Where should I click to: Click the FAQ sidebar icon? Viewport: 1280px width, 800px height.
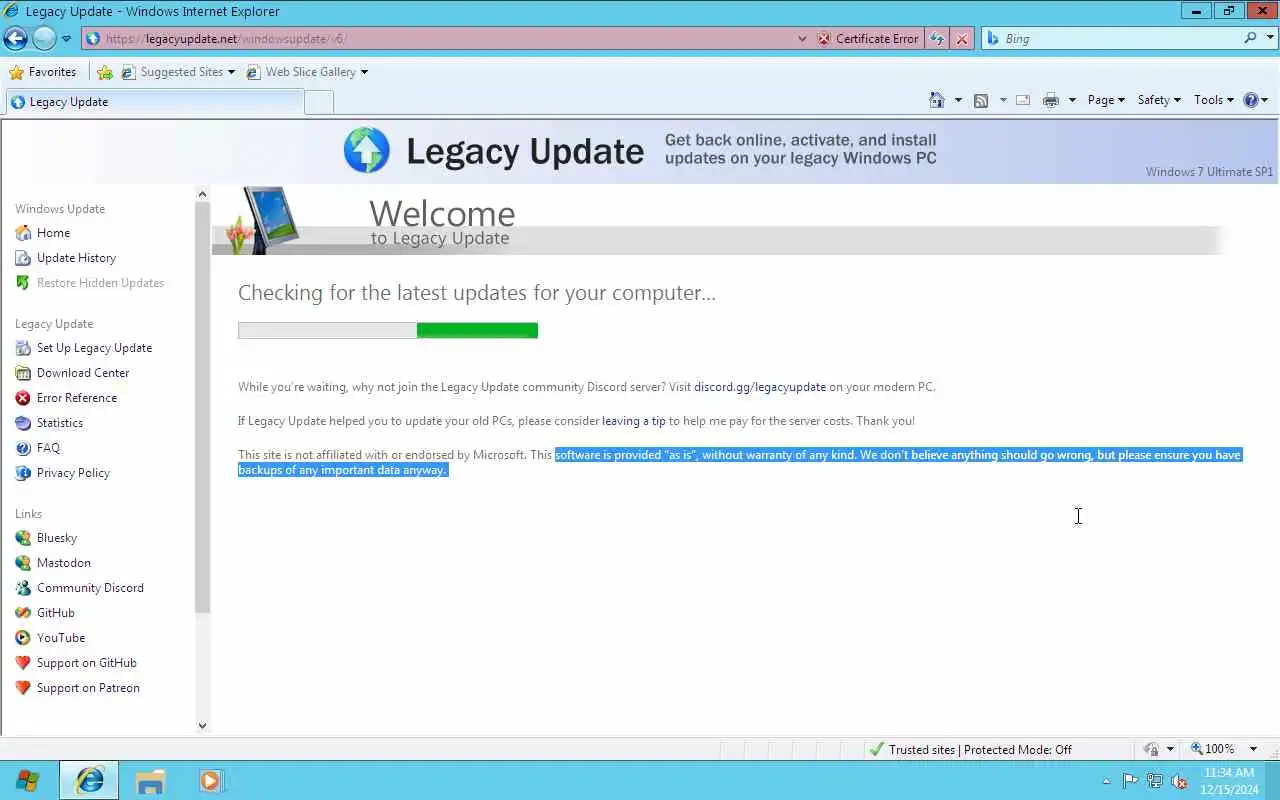pyautogui.click(x=23, y=448)
